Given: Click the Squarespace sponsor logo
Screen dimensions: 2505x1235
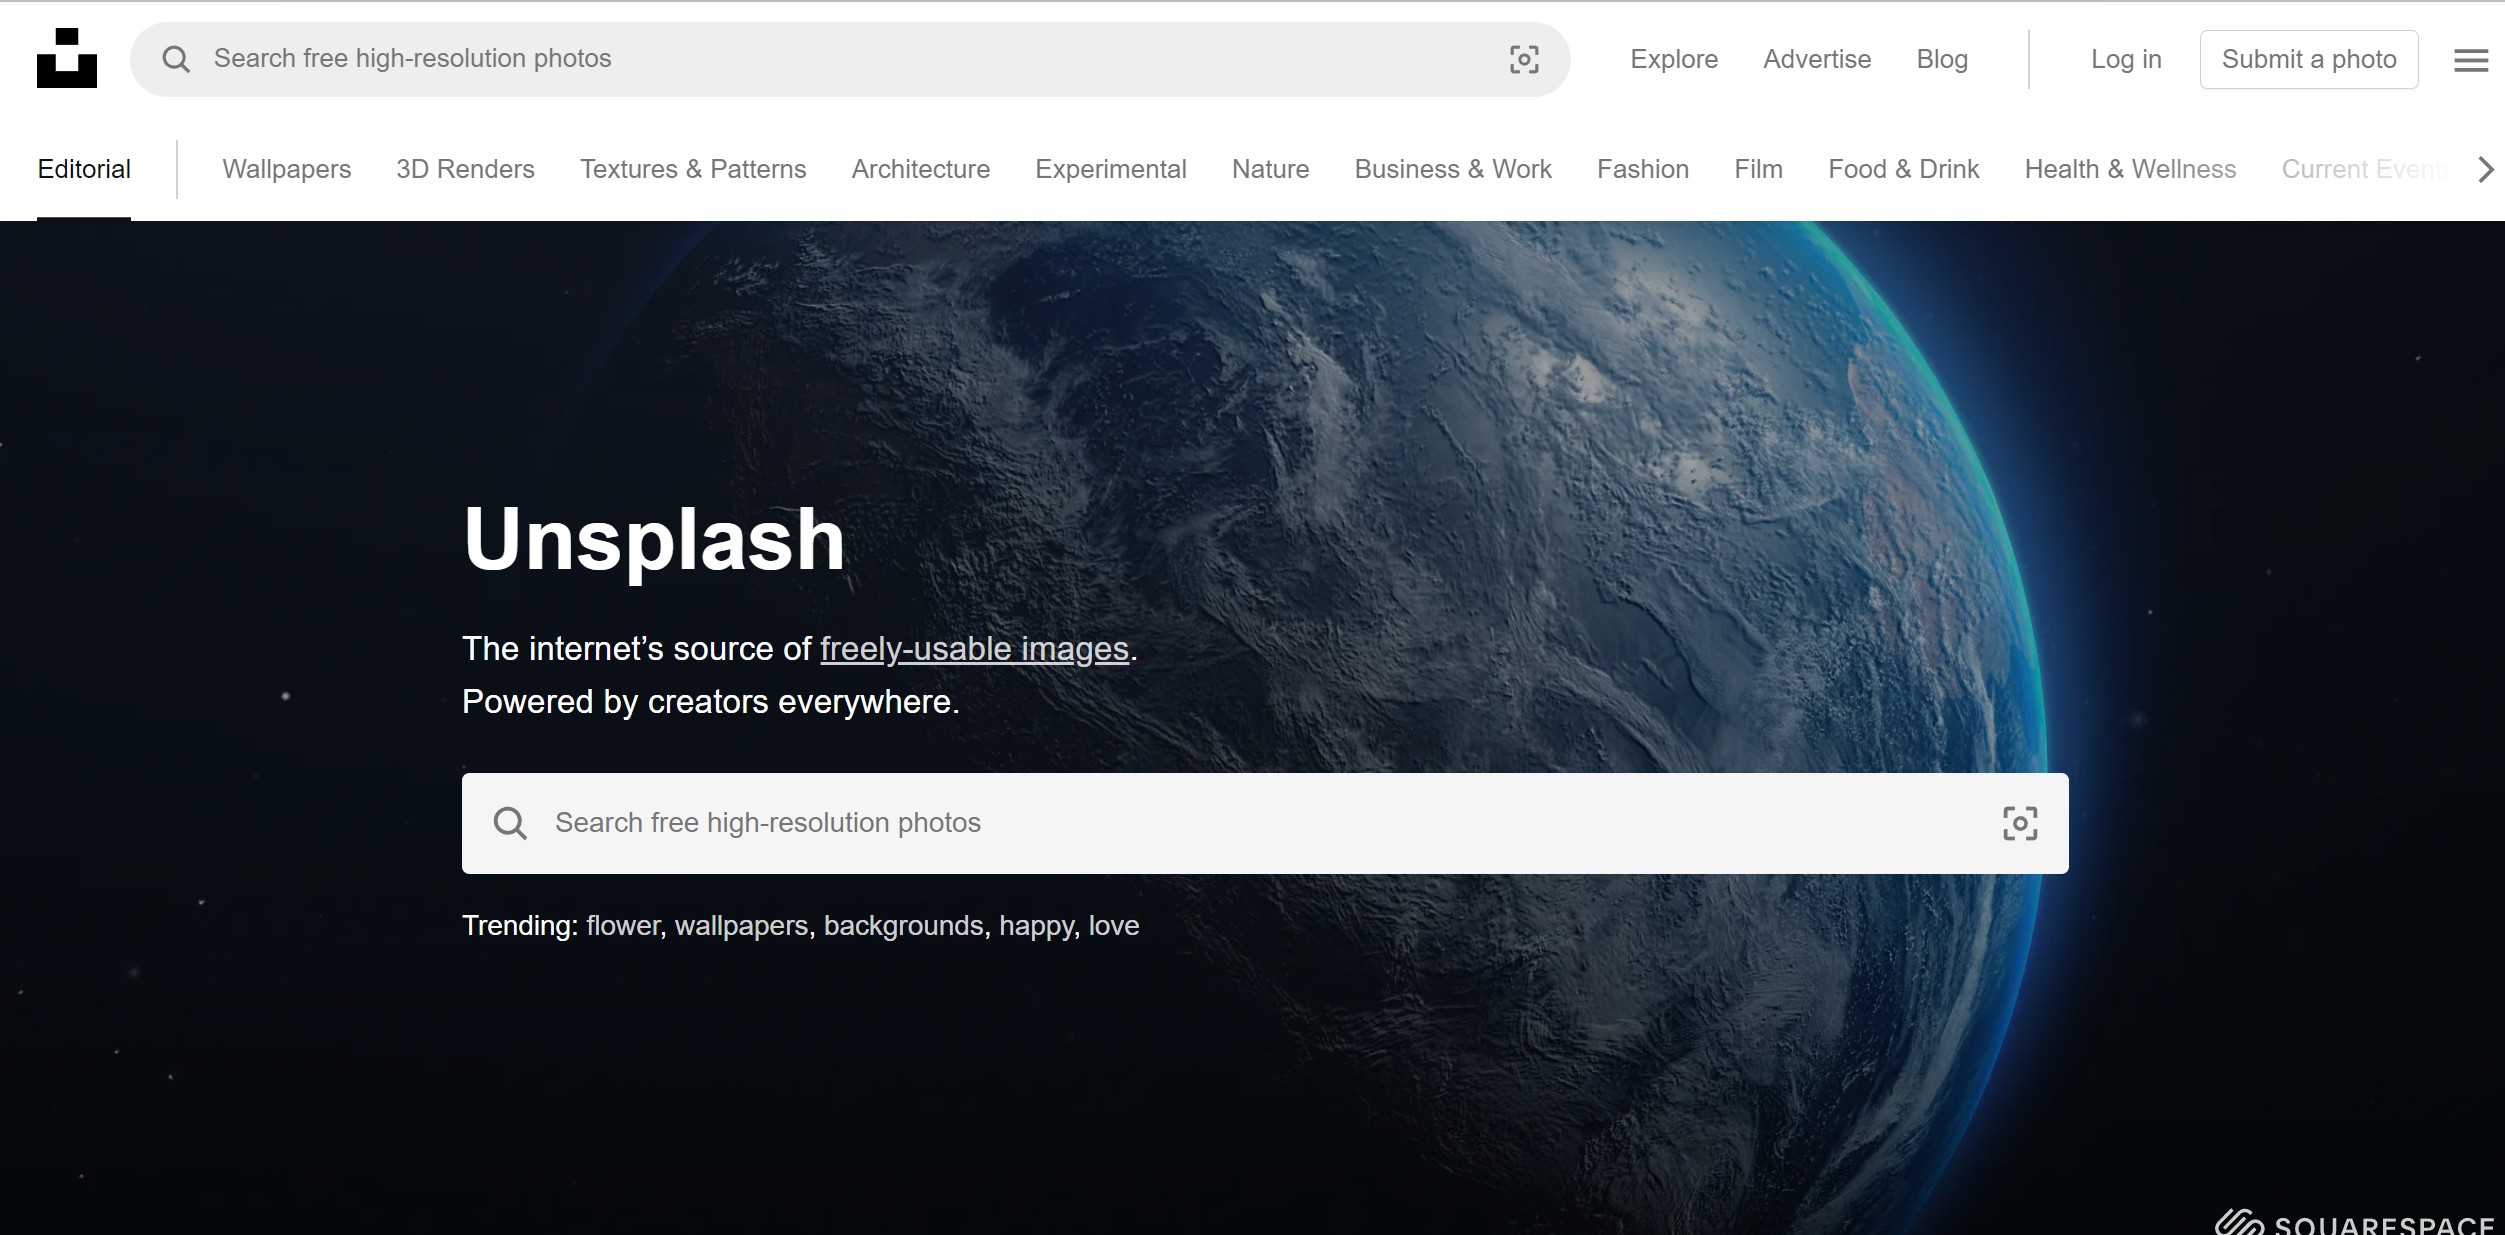Looking at the screenshot, I should coord(2355,1223).
